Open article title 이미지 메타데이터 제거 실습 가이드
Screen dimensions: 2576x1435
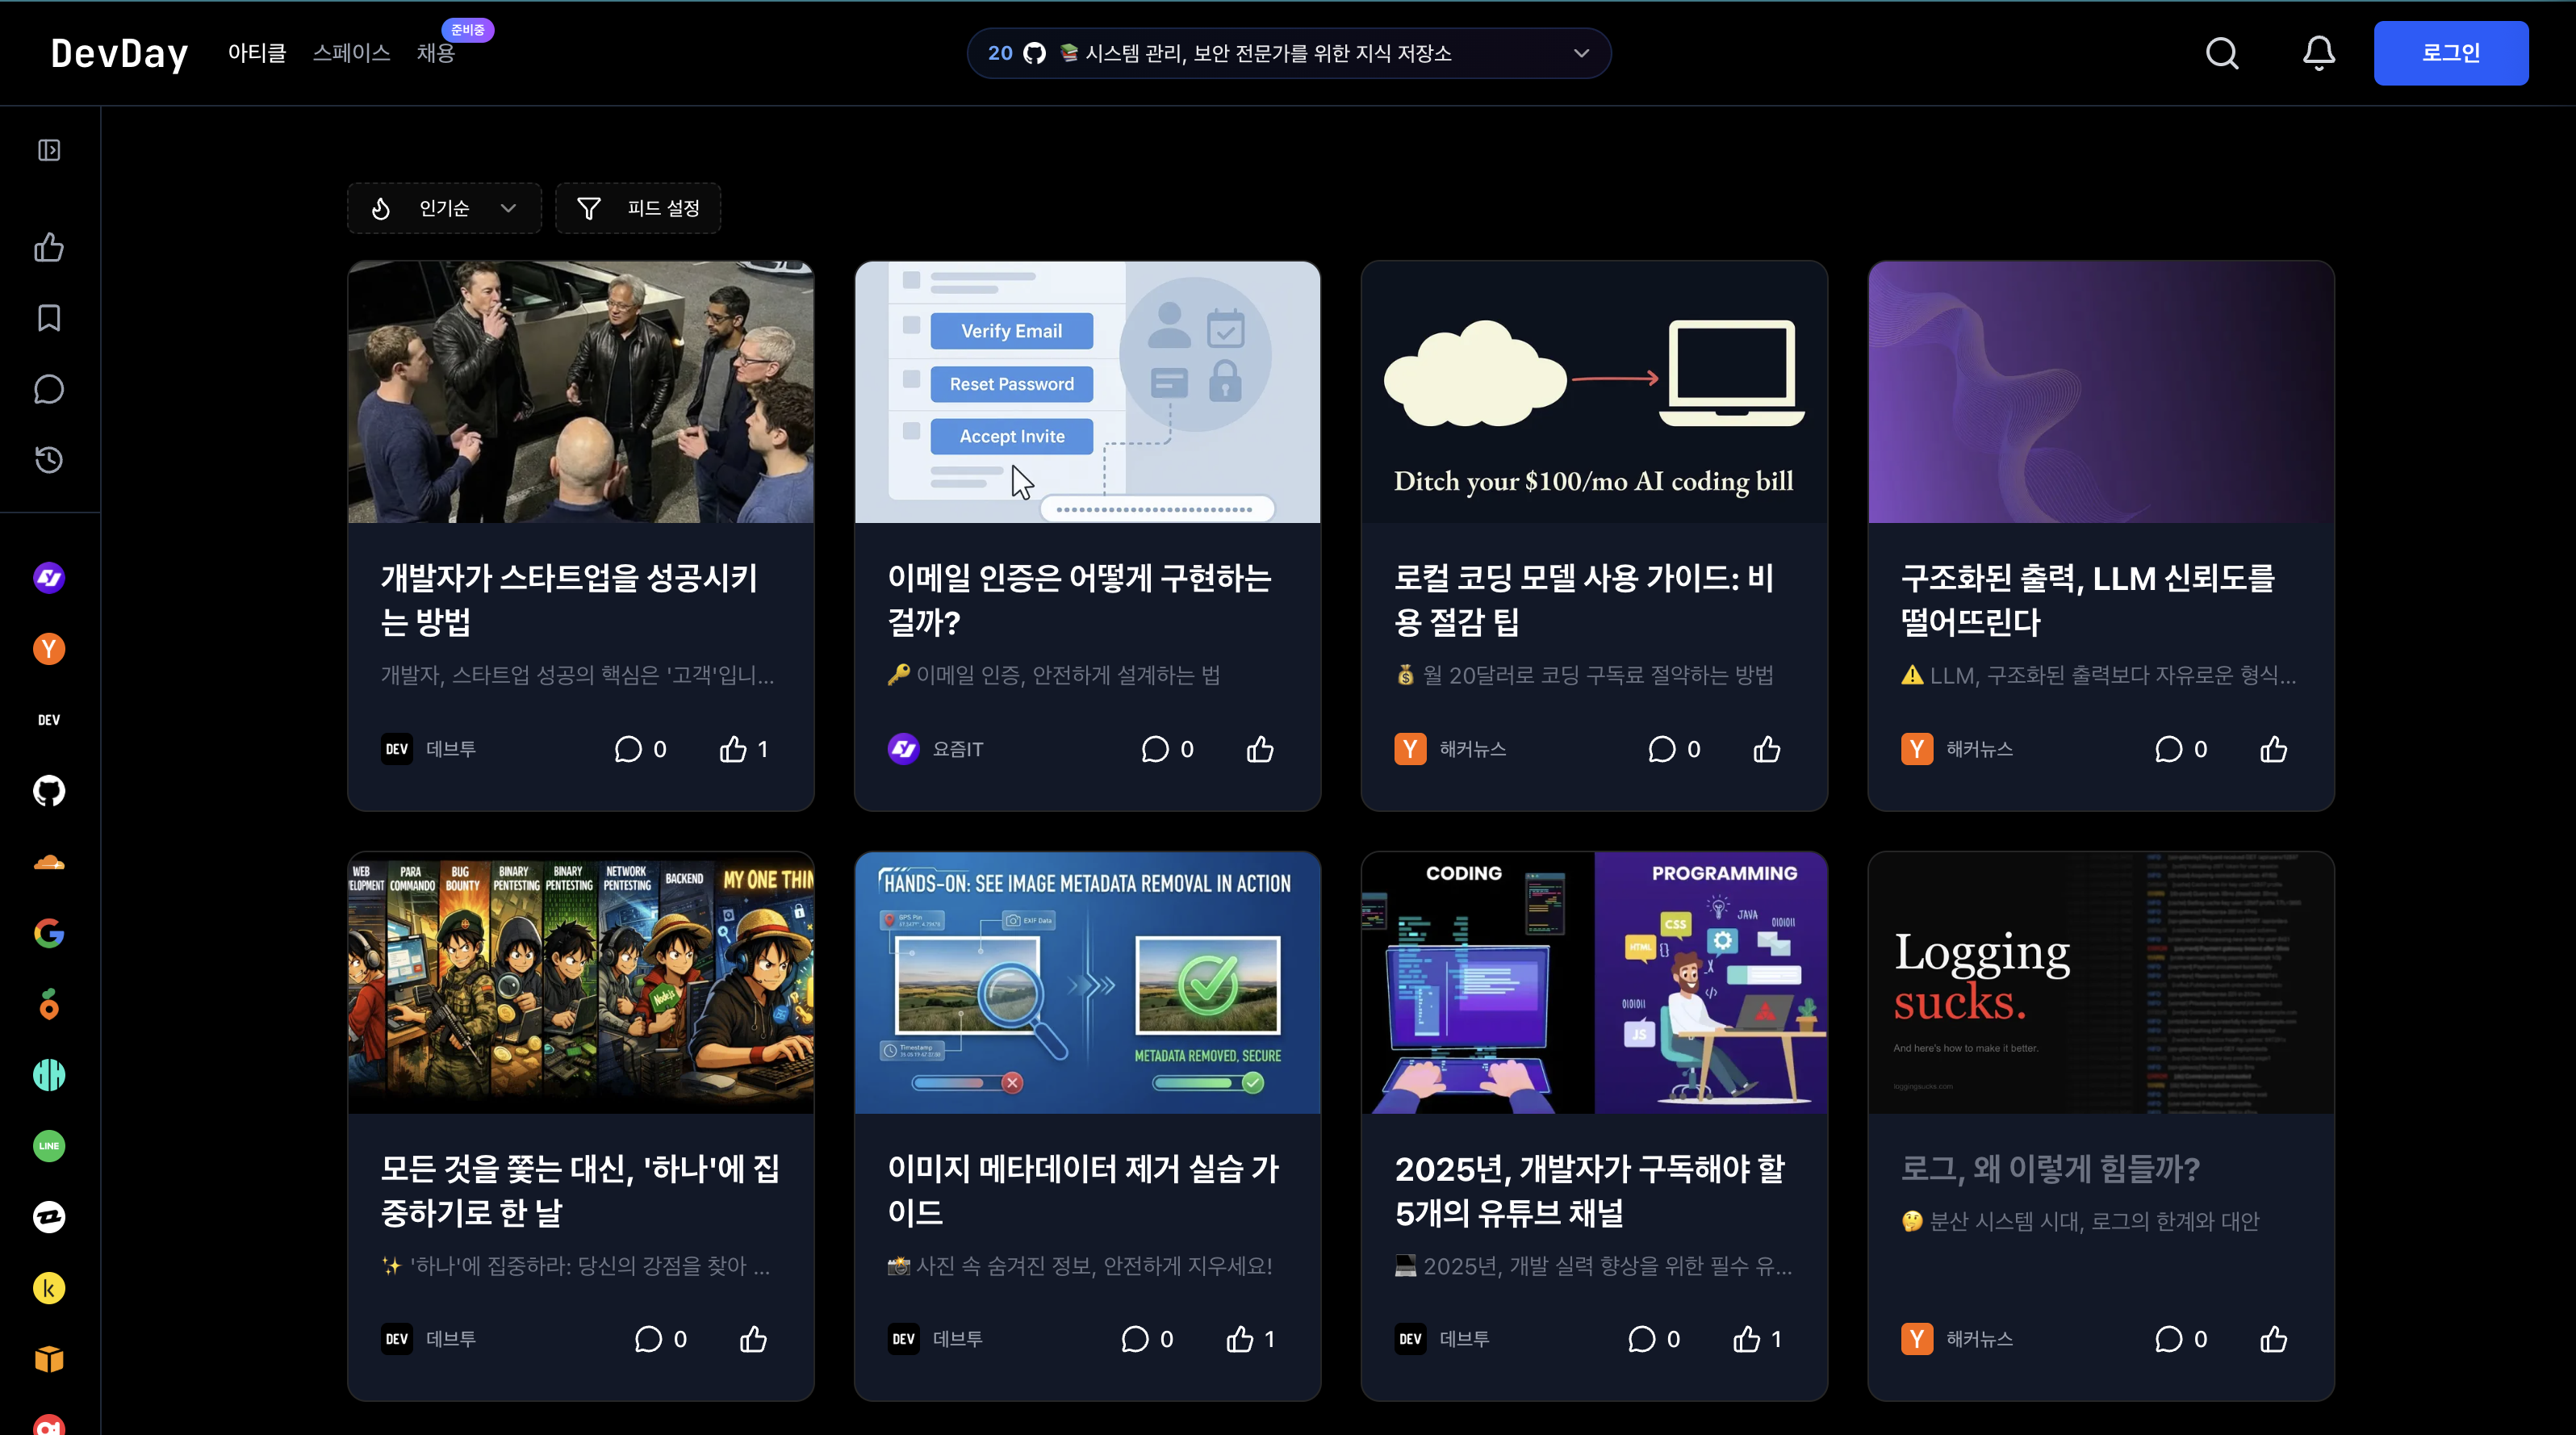pyautogui.click(x=1083, y=1190)
